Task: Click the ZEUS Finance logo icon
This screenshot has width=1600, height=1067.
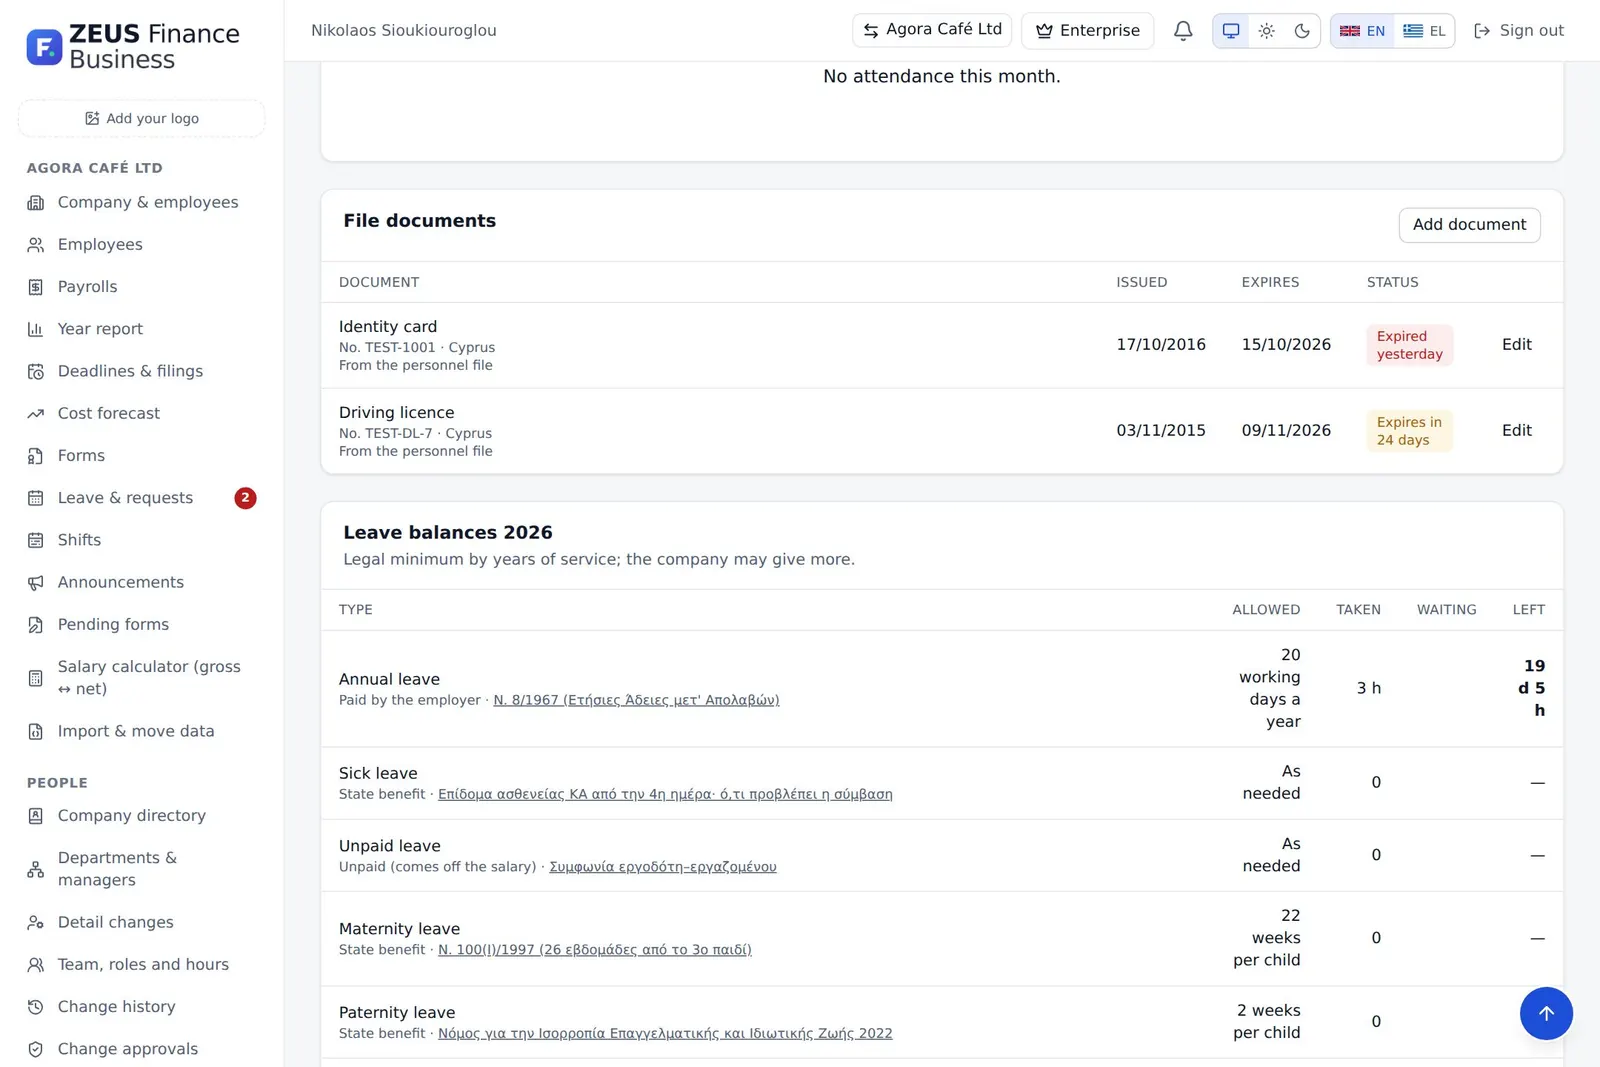Action: (44, 46)
